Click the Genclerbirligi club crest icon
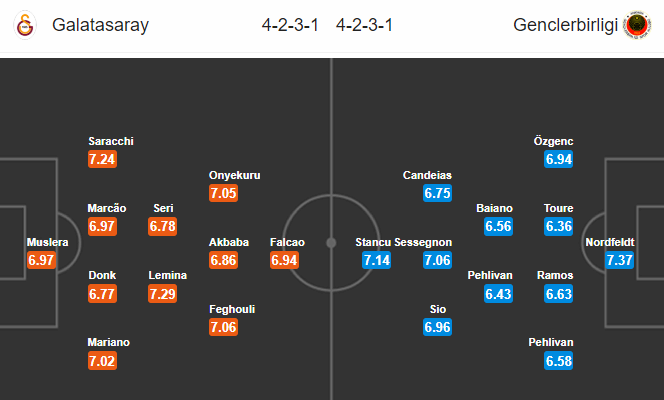 [x=637, y=25]
